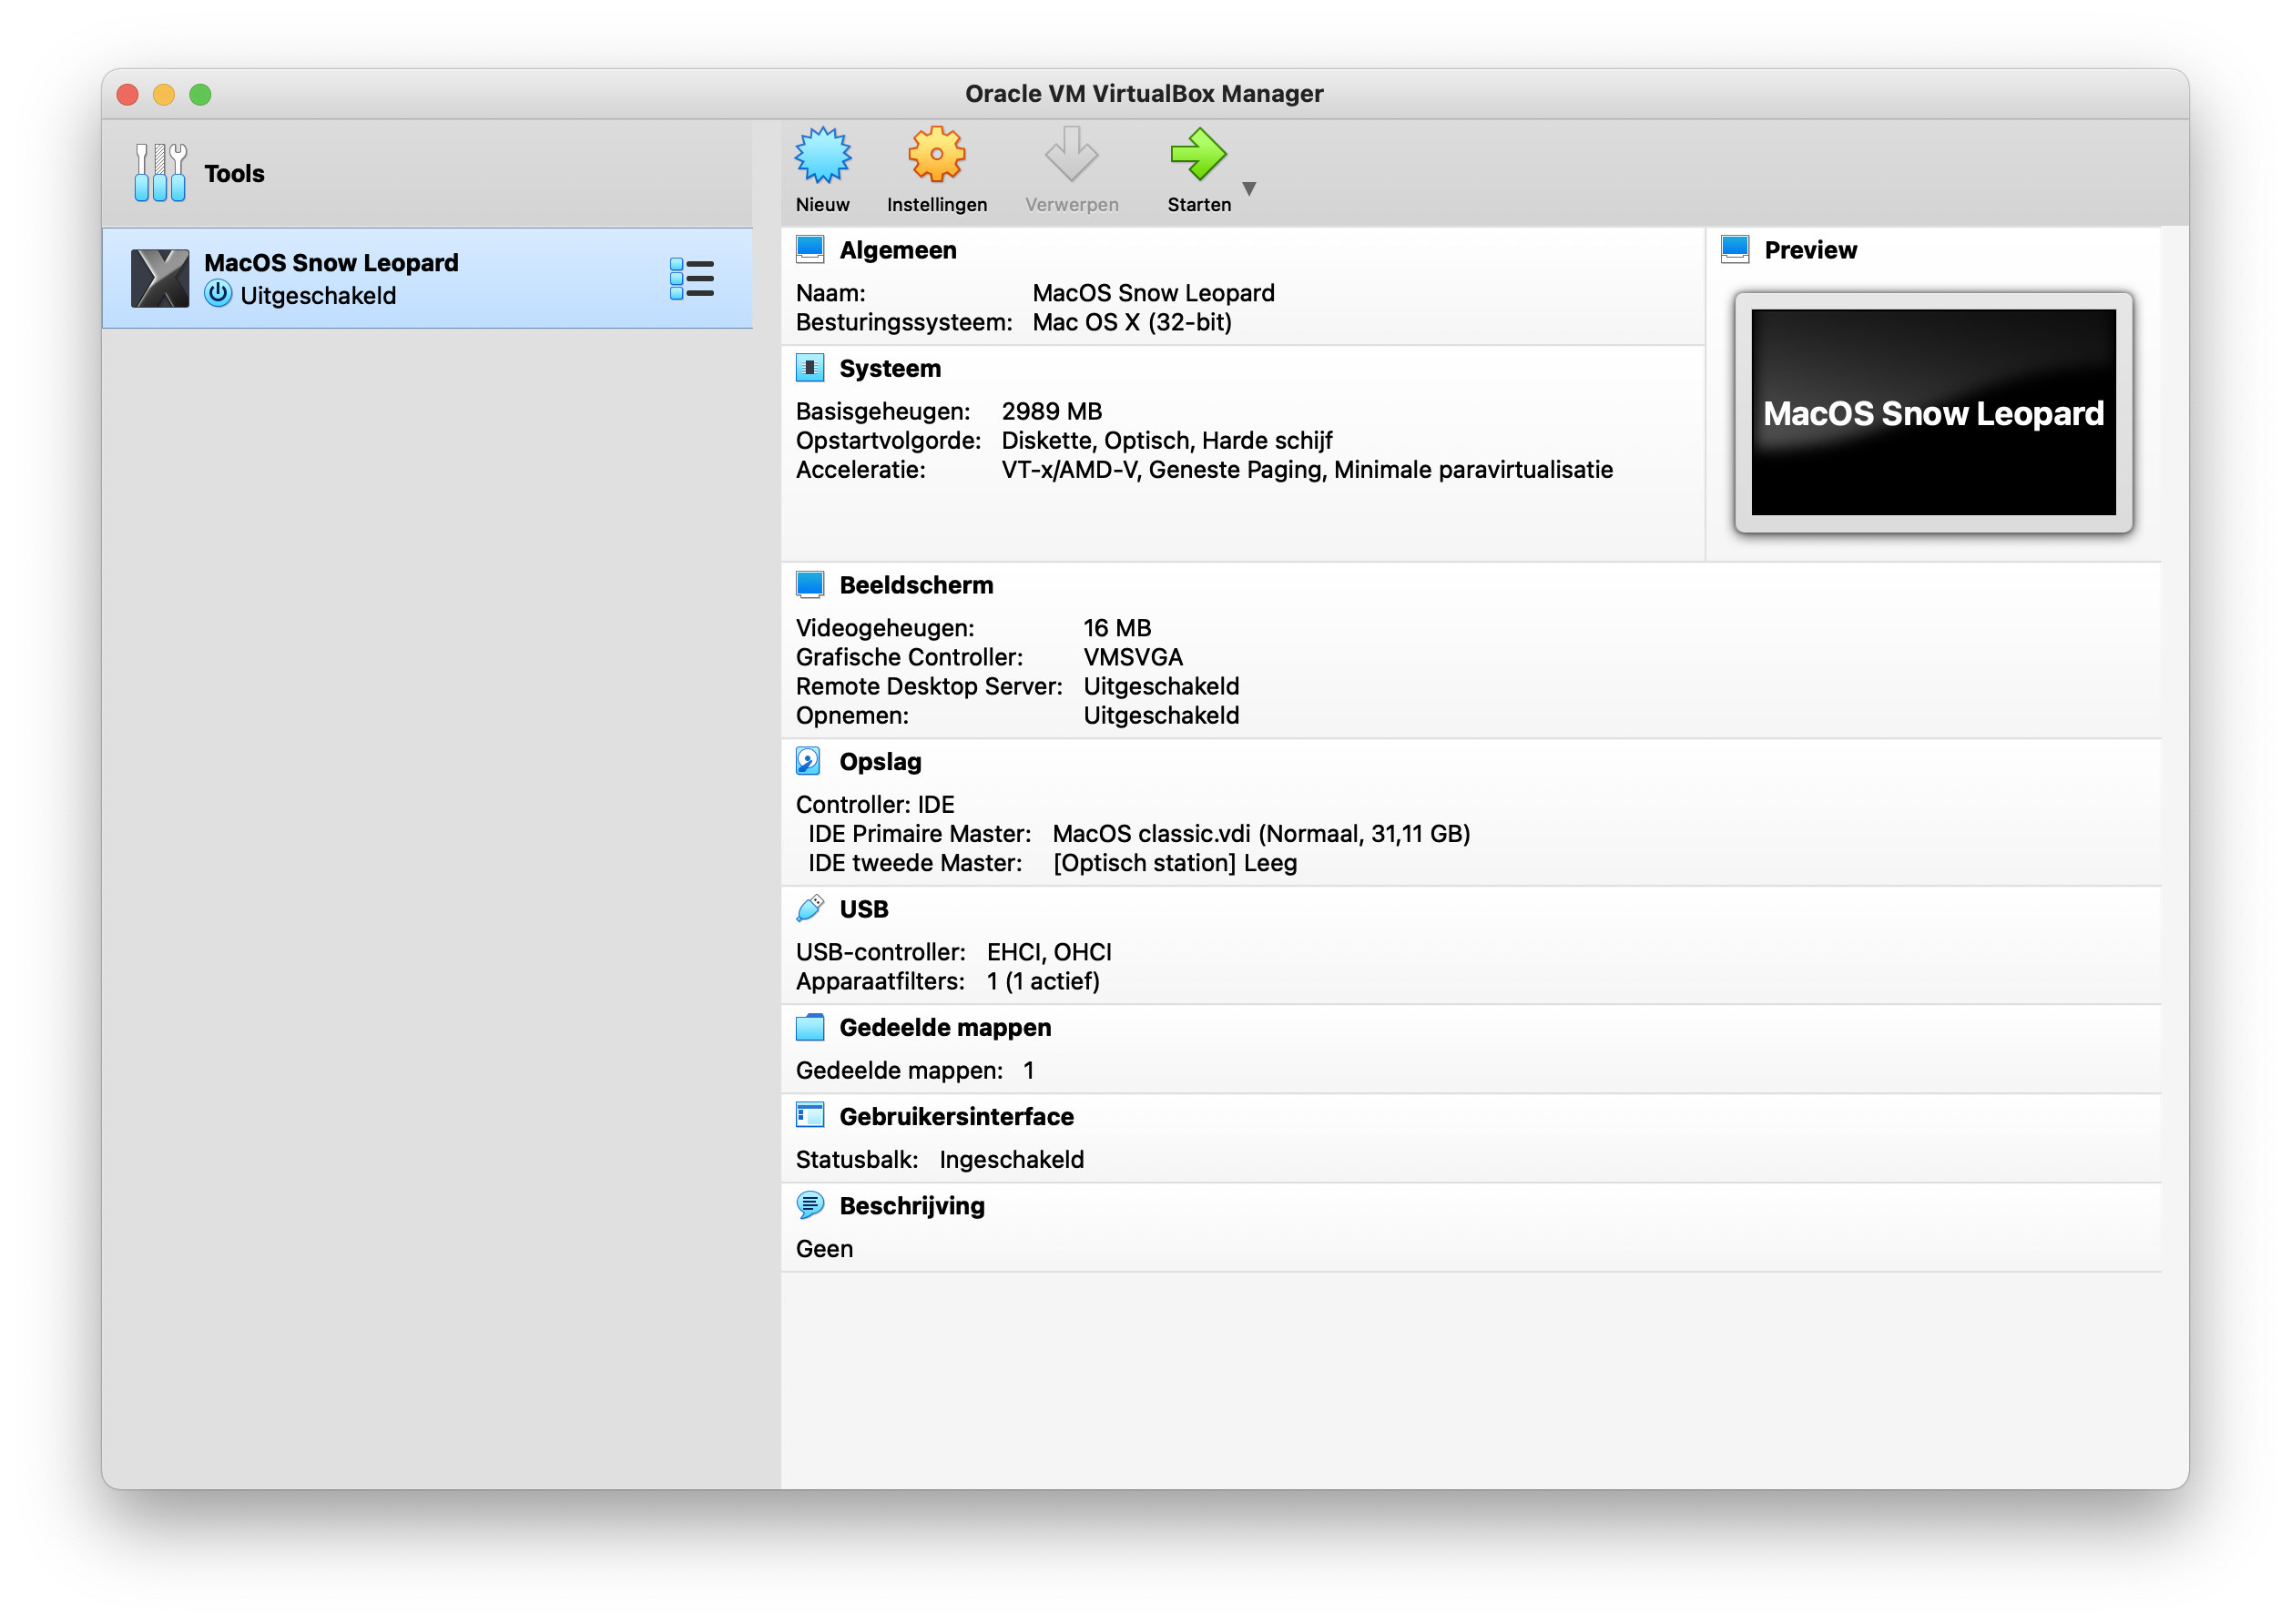Click the Nieuw starburst icon
Viewport: 2291px width, 1624px height.
[822, 155]
